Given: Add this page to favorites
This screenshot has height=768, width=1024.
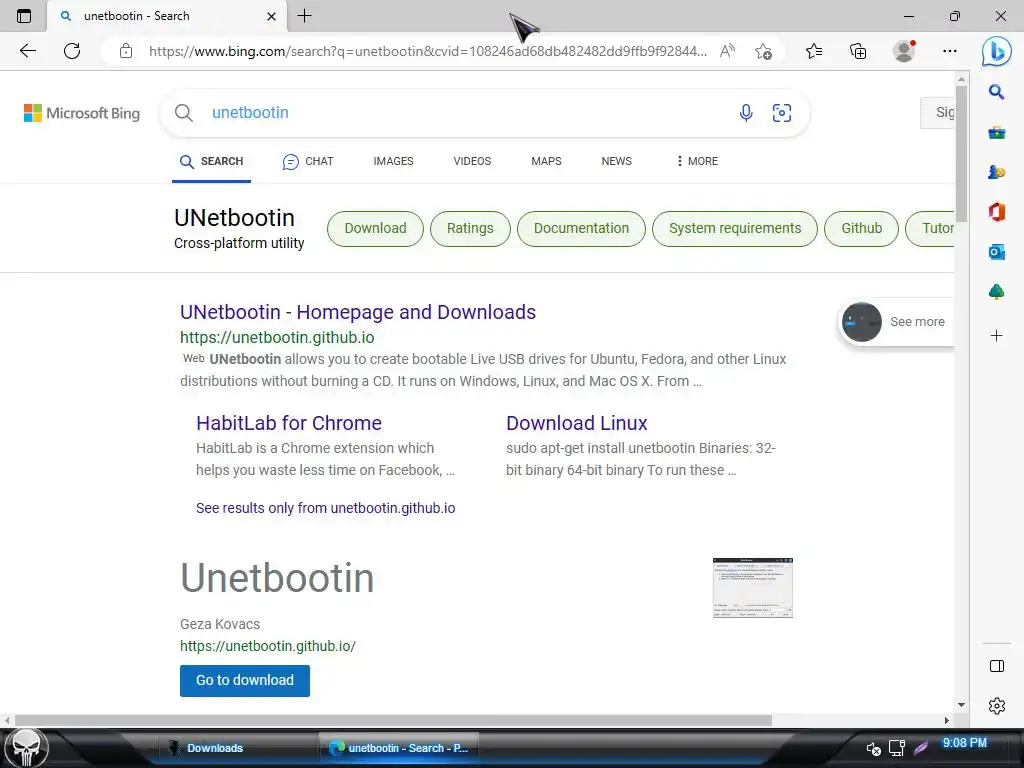Looking at the screenshot, I should coord(763,51).
